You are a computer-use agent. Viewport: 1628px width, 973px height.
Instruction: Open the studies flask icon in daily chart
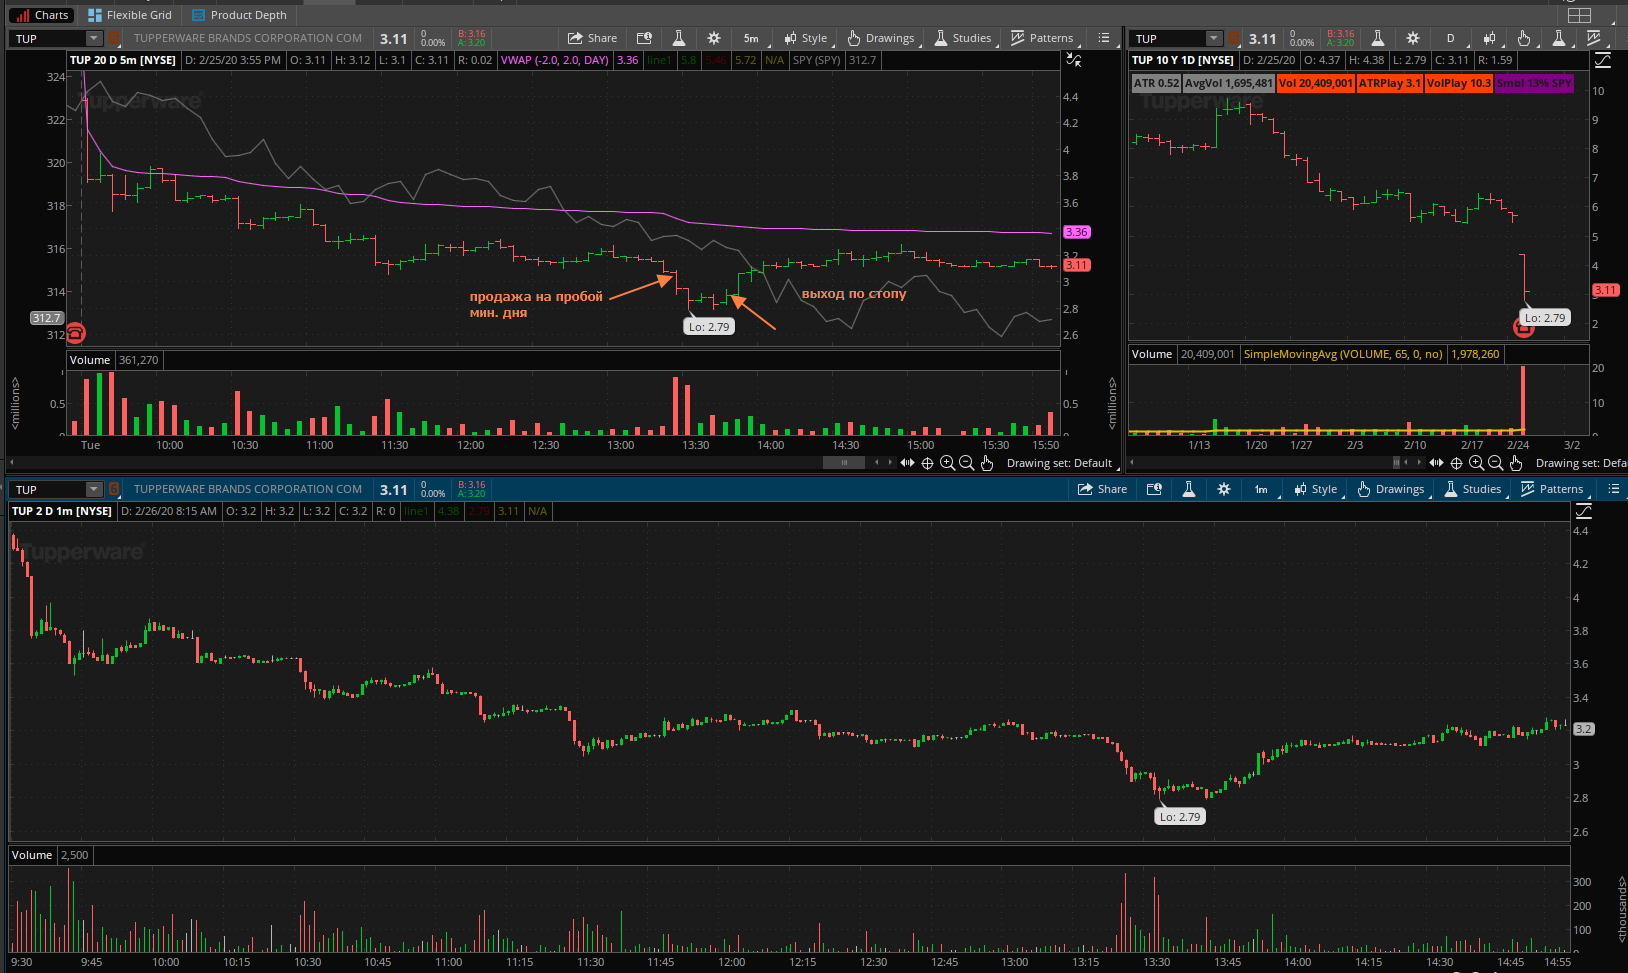click(1558, 38)
